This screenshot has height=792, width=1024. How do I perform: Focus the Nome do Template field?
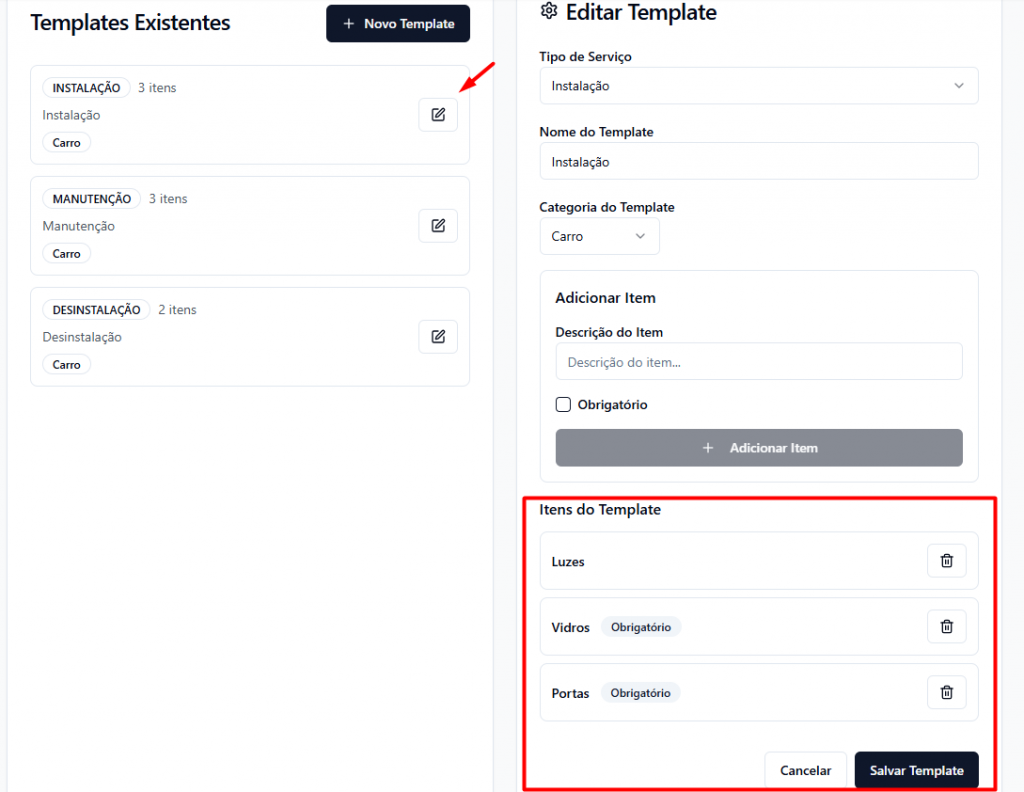pyautogui.click(x=758, y=161)
